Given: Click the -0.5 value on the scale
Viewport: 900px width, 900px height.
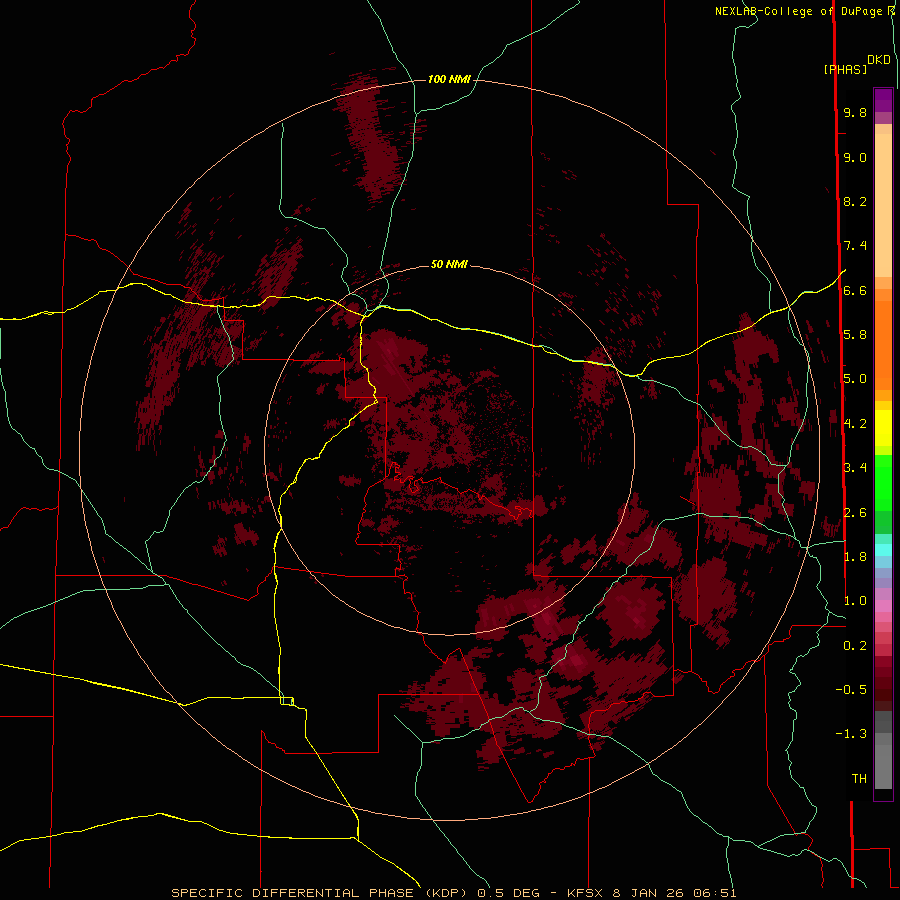Looking at the screenshot, I should click(851, 690).
